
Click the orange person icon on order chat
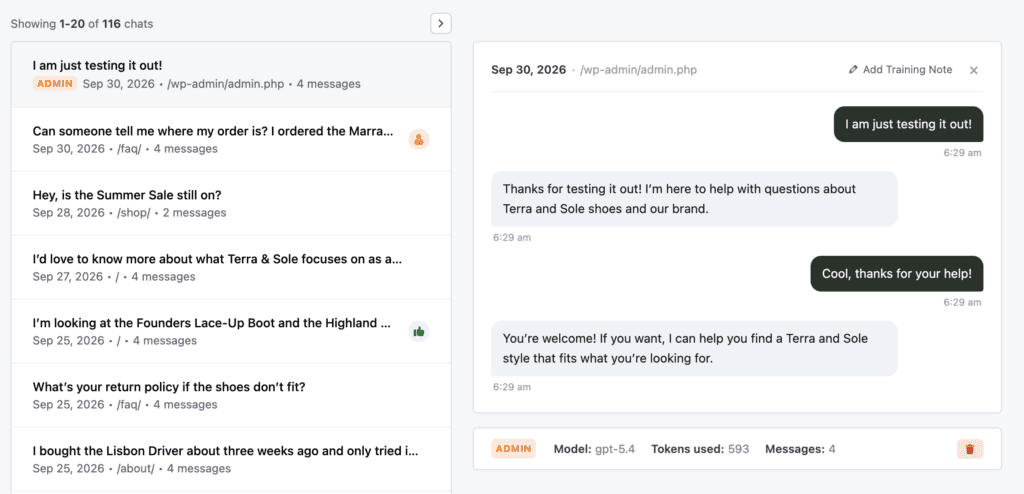[419, 139]
